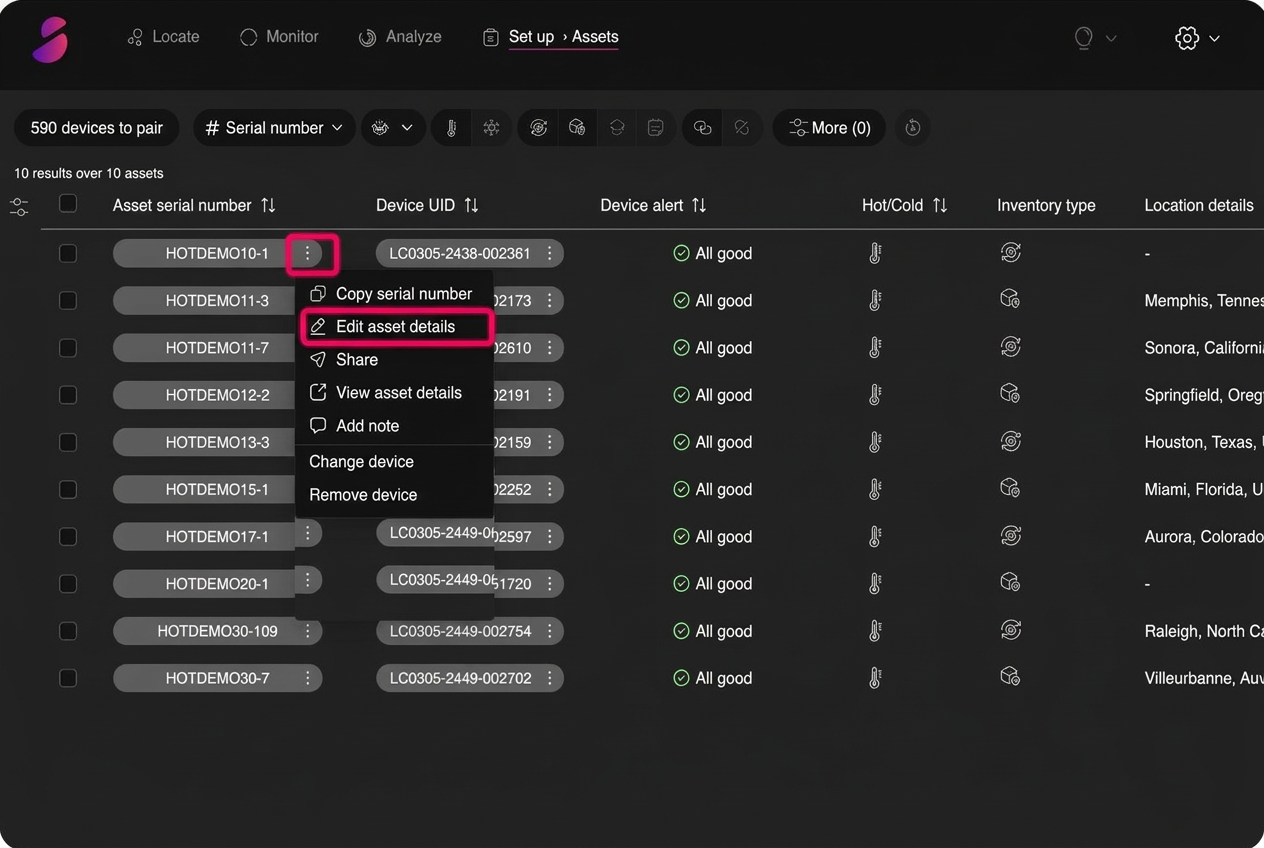Check the HOTDEMO17-1 row checkbox
This screenshot has height=848, width=1264.
point(68,536)
